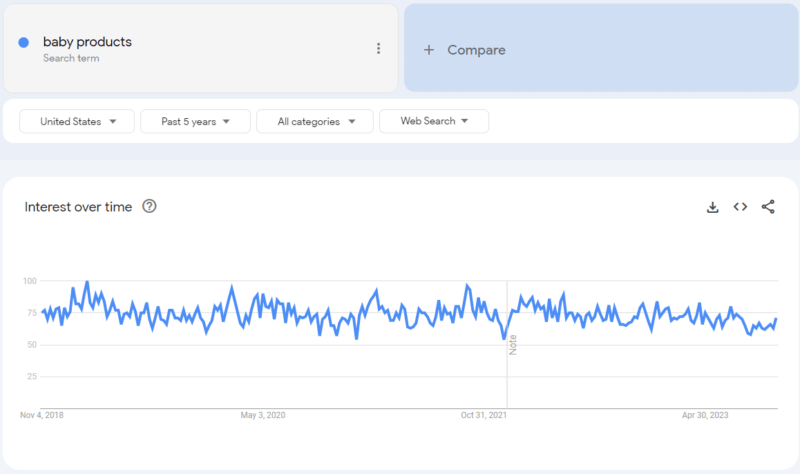
Task: Open the three-dot menu for baby products
Action: (x=378, y=48)
